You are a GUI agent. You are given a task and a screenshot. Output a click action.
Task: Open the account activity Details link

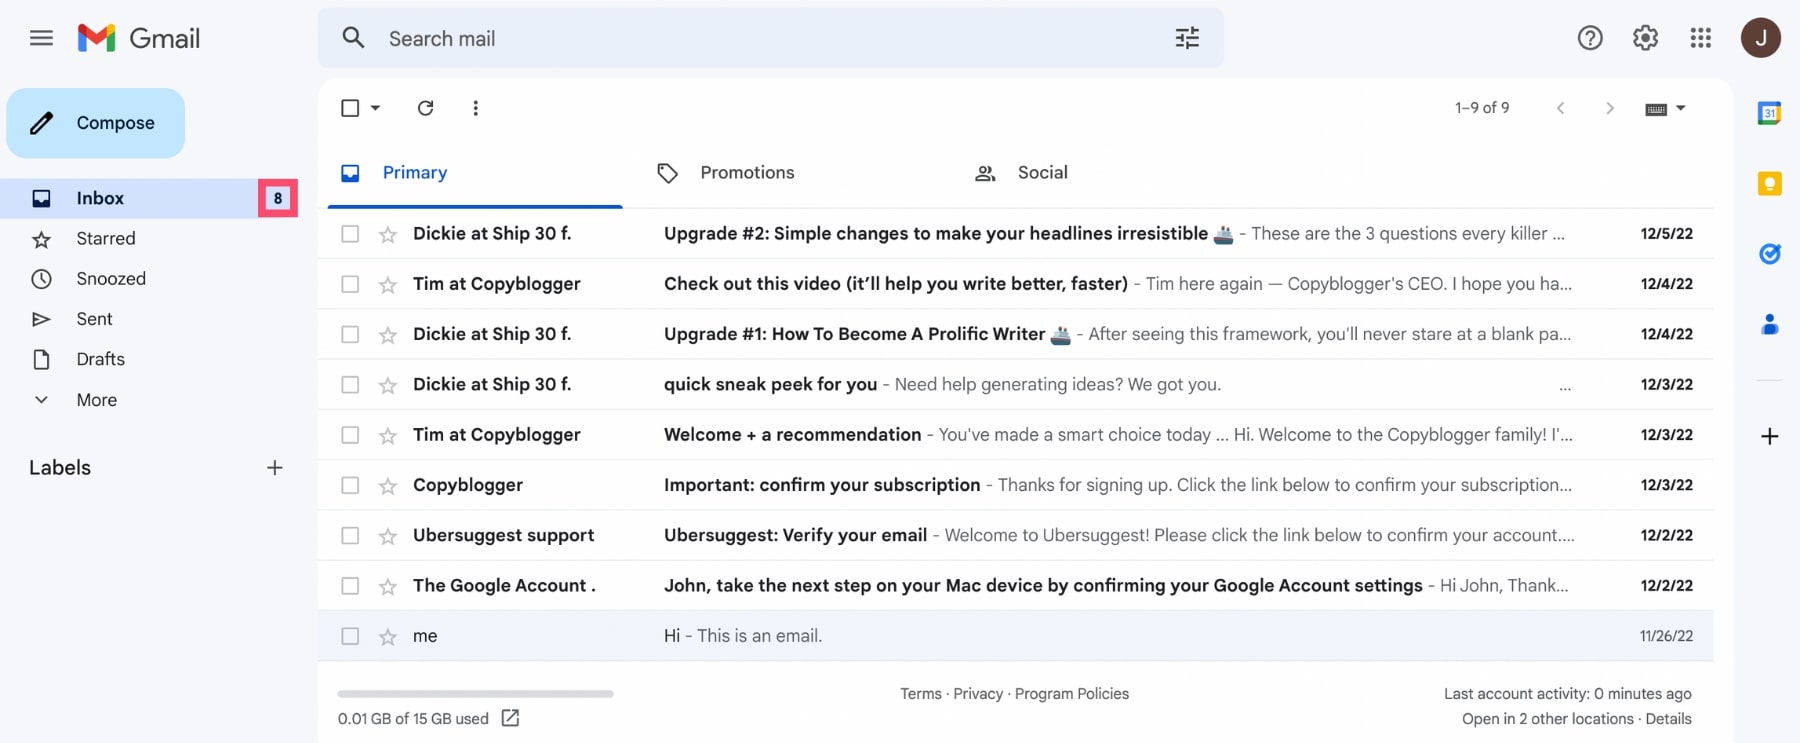(1668, 719)
